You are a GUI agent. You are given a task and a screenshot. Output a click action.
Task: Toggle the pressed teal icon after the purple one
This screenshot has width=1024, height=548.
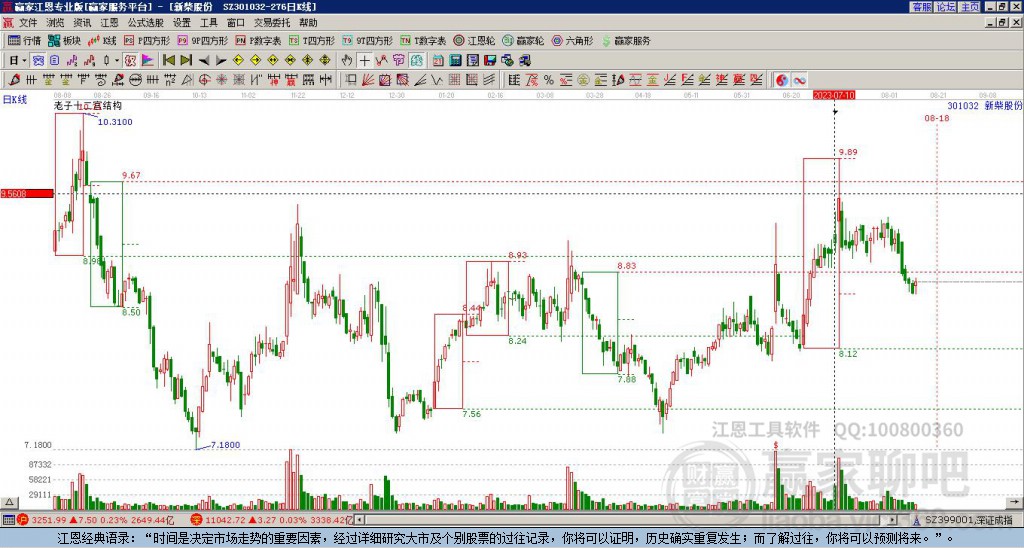[417, 61]
